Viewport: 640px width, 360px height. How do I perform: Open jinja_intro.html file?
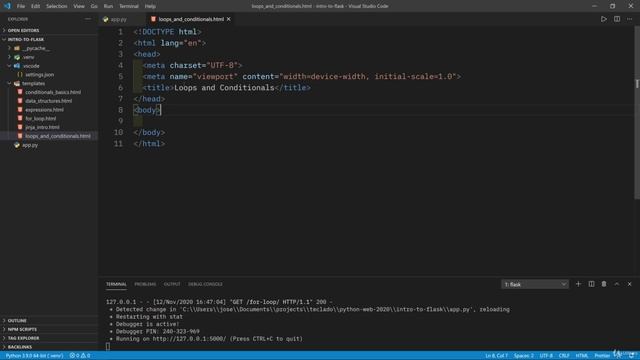pyautogui.click(x=42, y=127)
